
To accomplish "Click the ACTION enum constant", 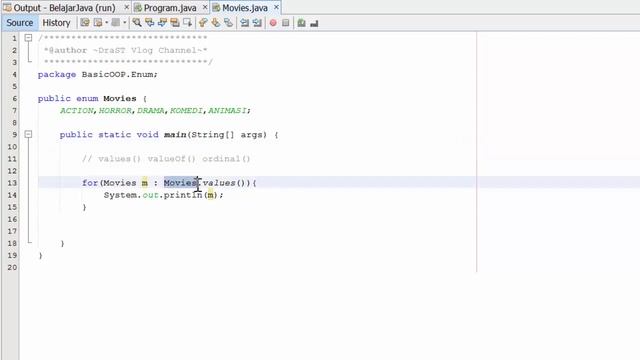I will [x=77, y=111].
